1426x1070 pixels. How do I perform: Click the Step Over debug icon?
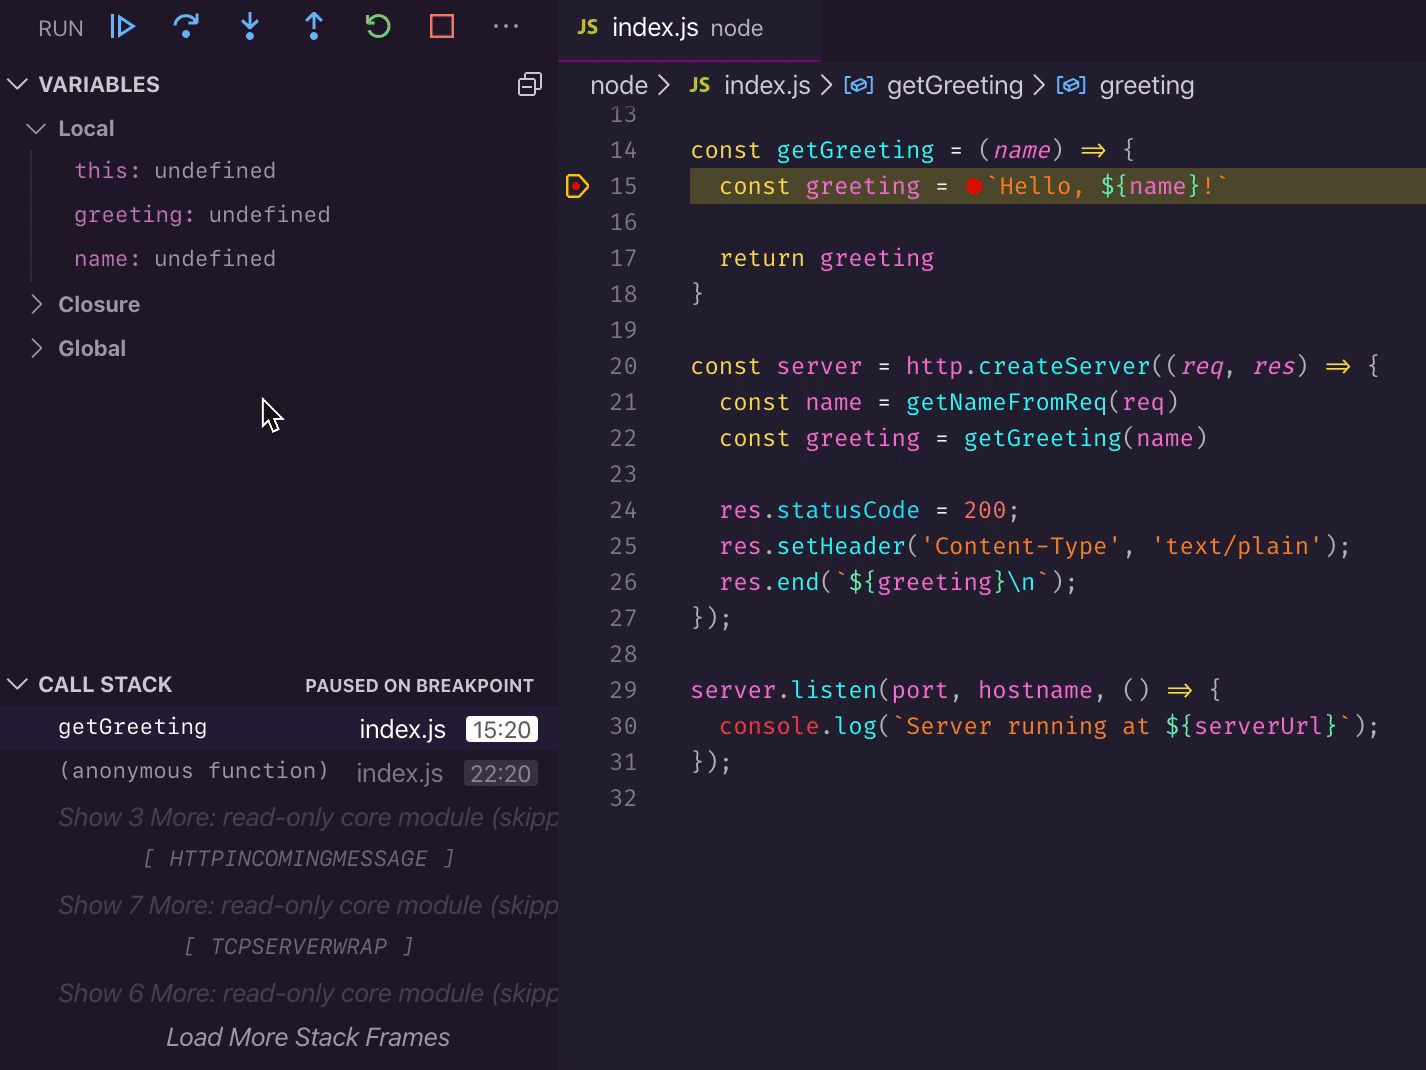pyautogui.click(x=186, y=27)
